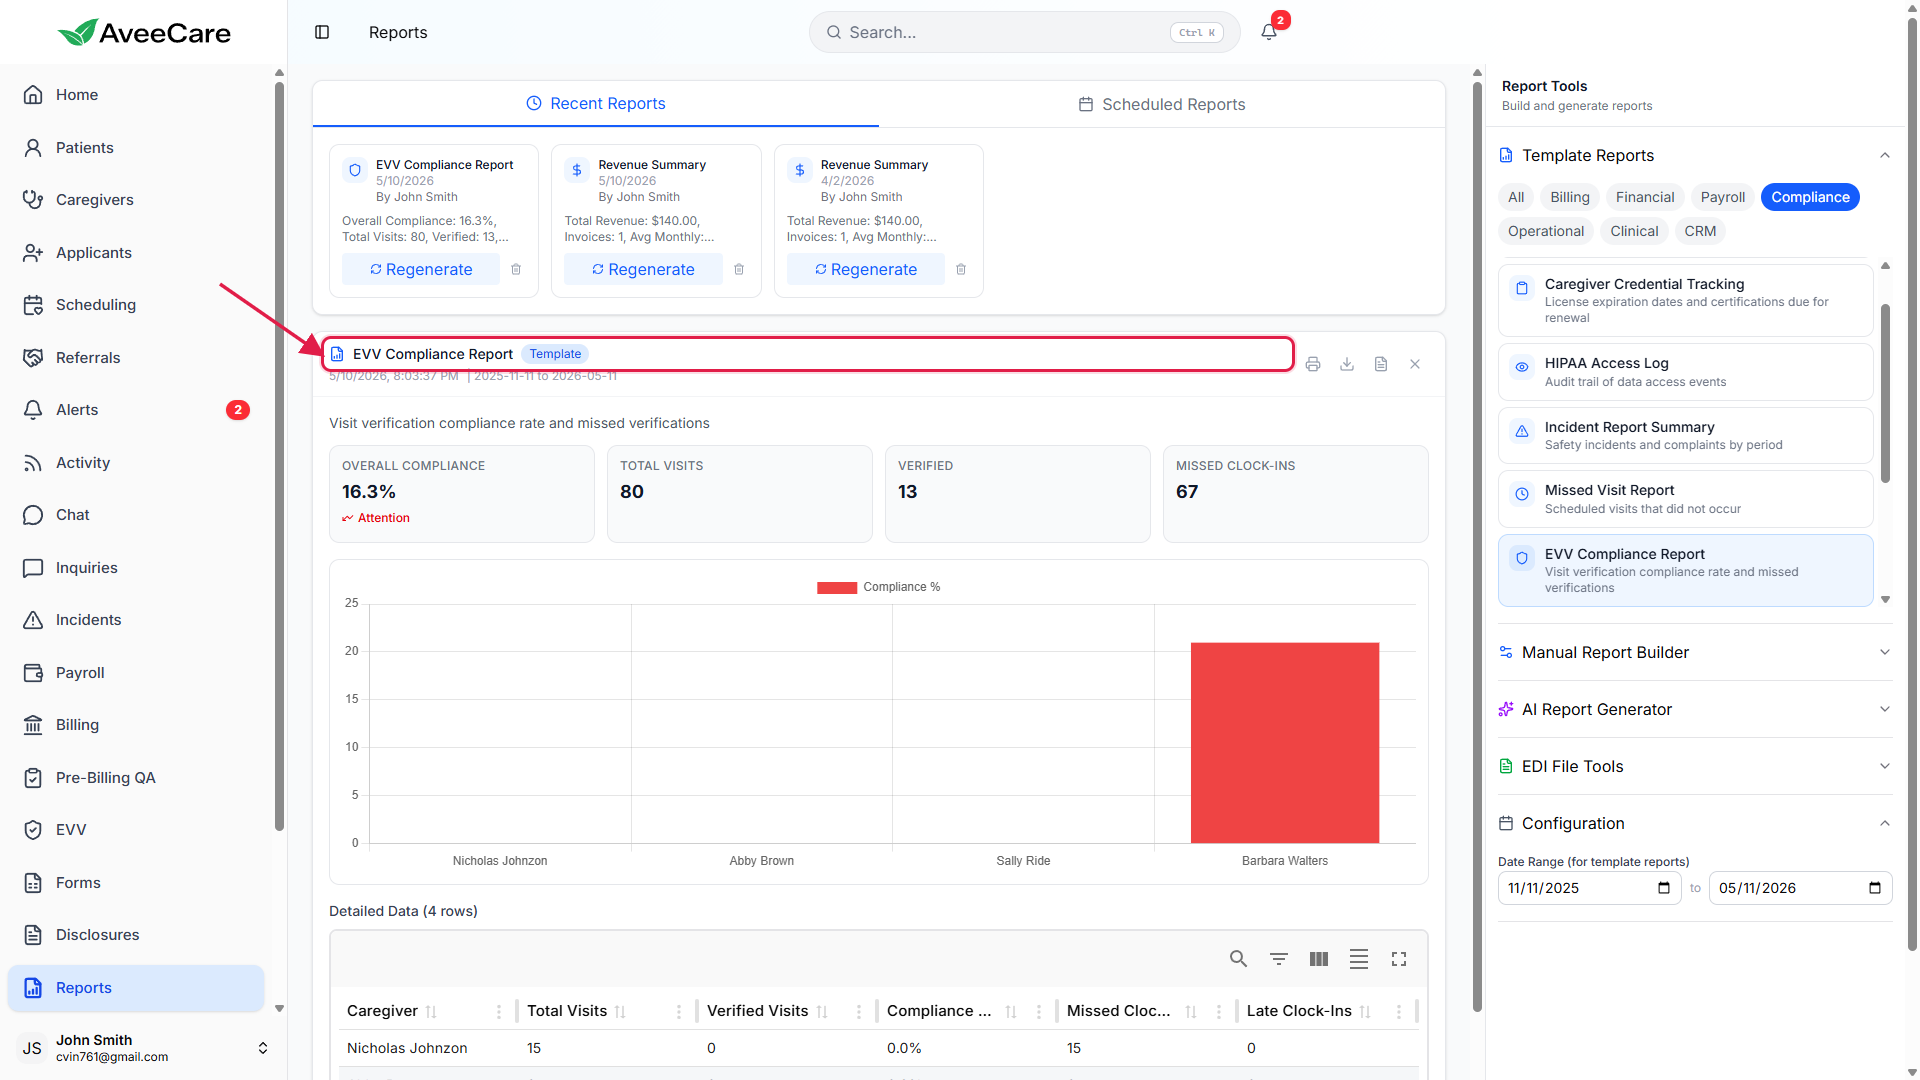Filter templates by Clinical
The image size is (1920, 1080).
pyautogui.click(x=1634, y=231)
